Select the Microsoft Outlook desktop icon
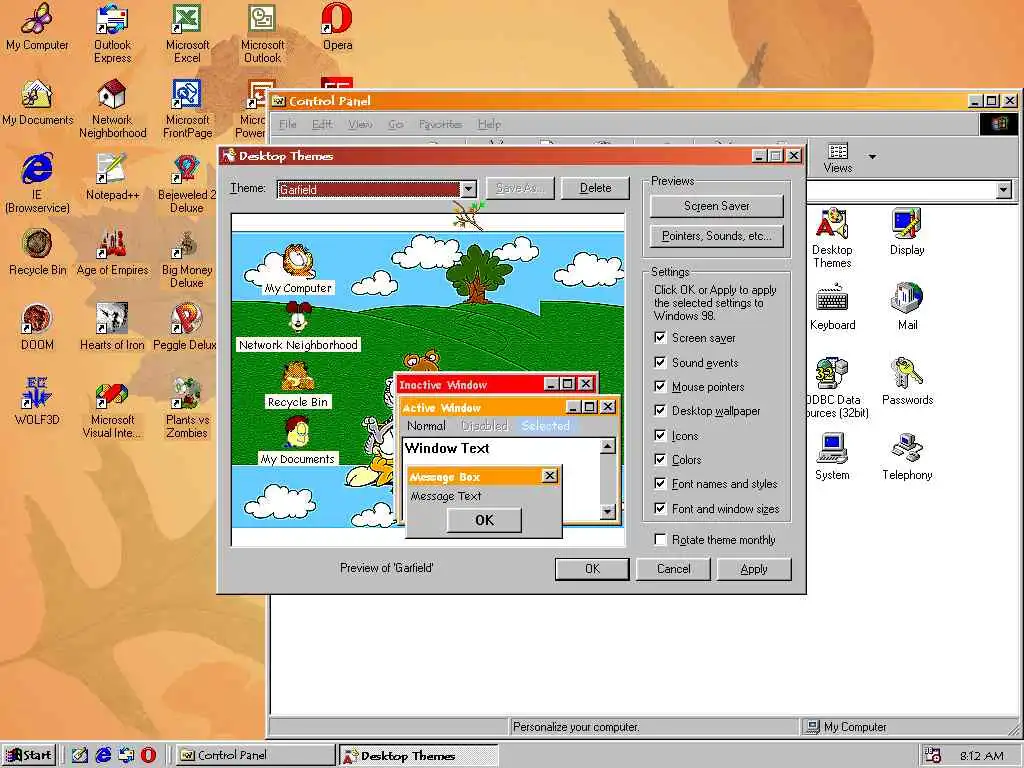 point(262,33)
